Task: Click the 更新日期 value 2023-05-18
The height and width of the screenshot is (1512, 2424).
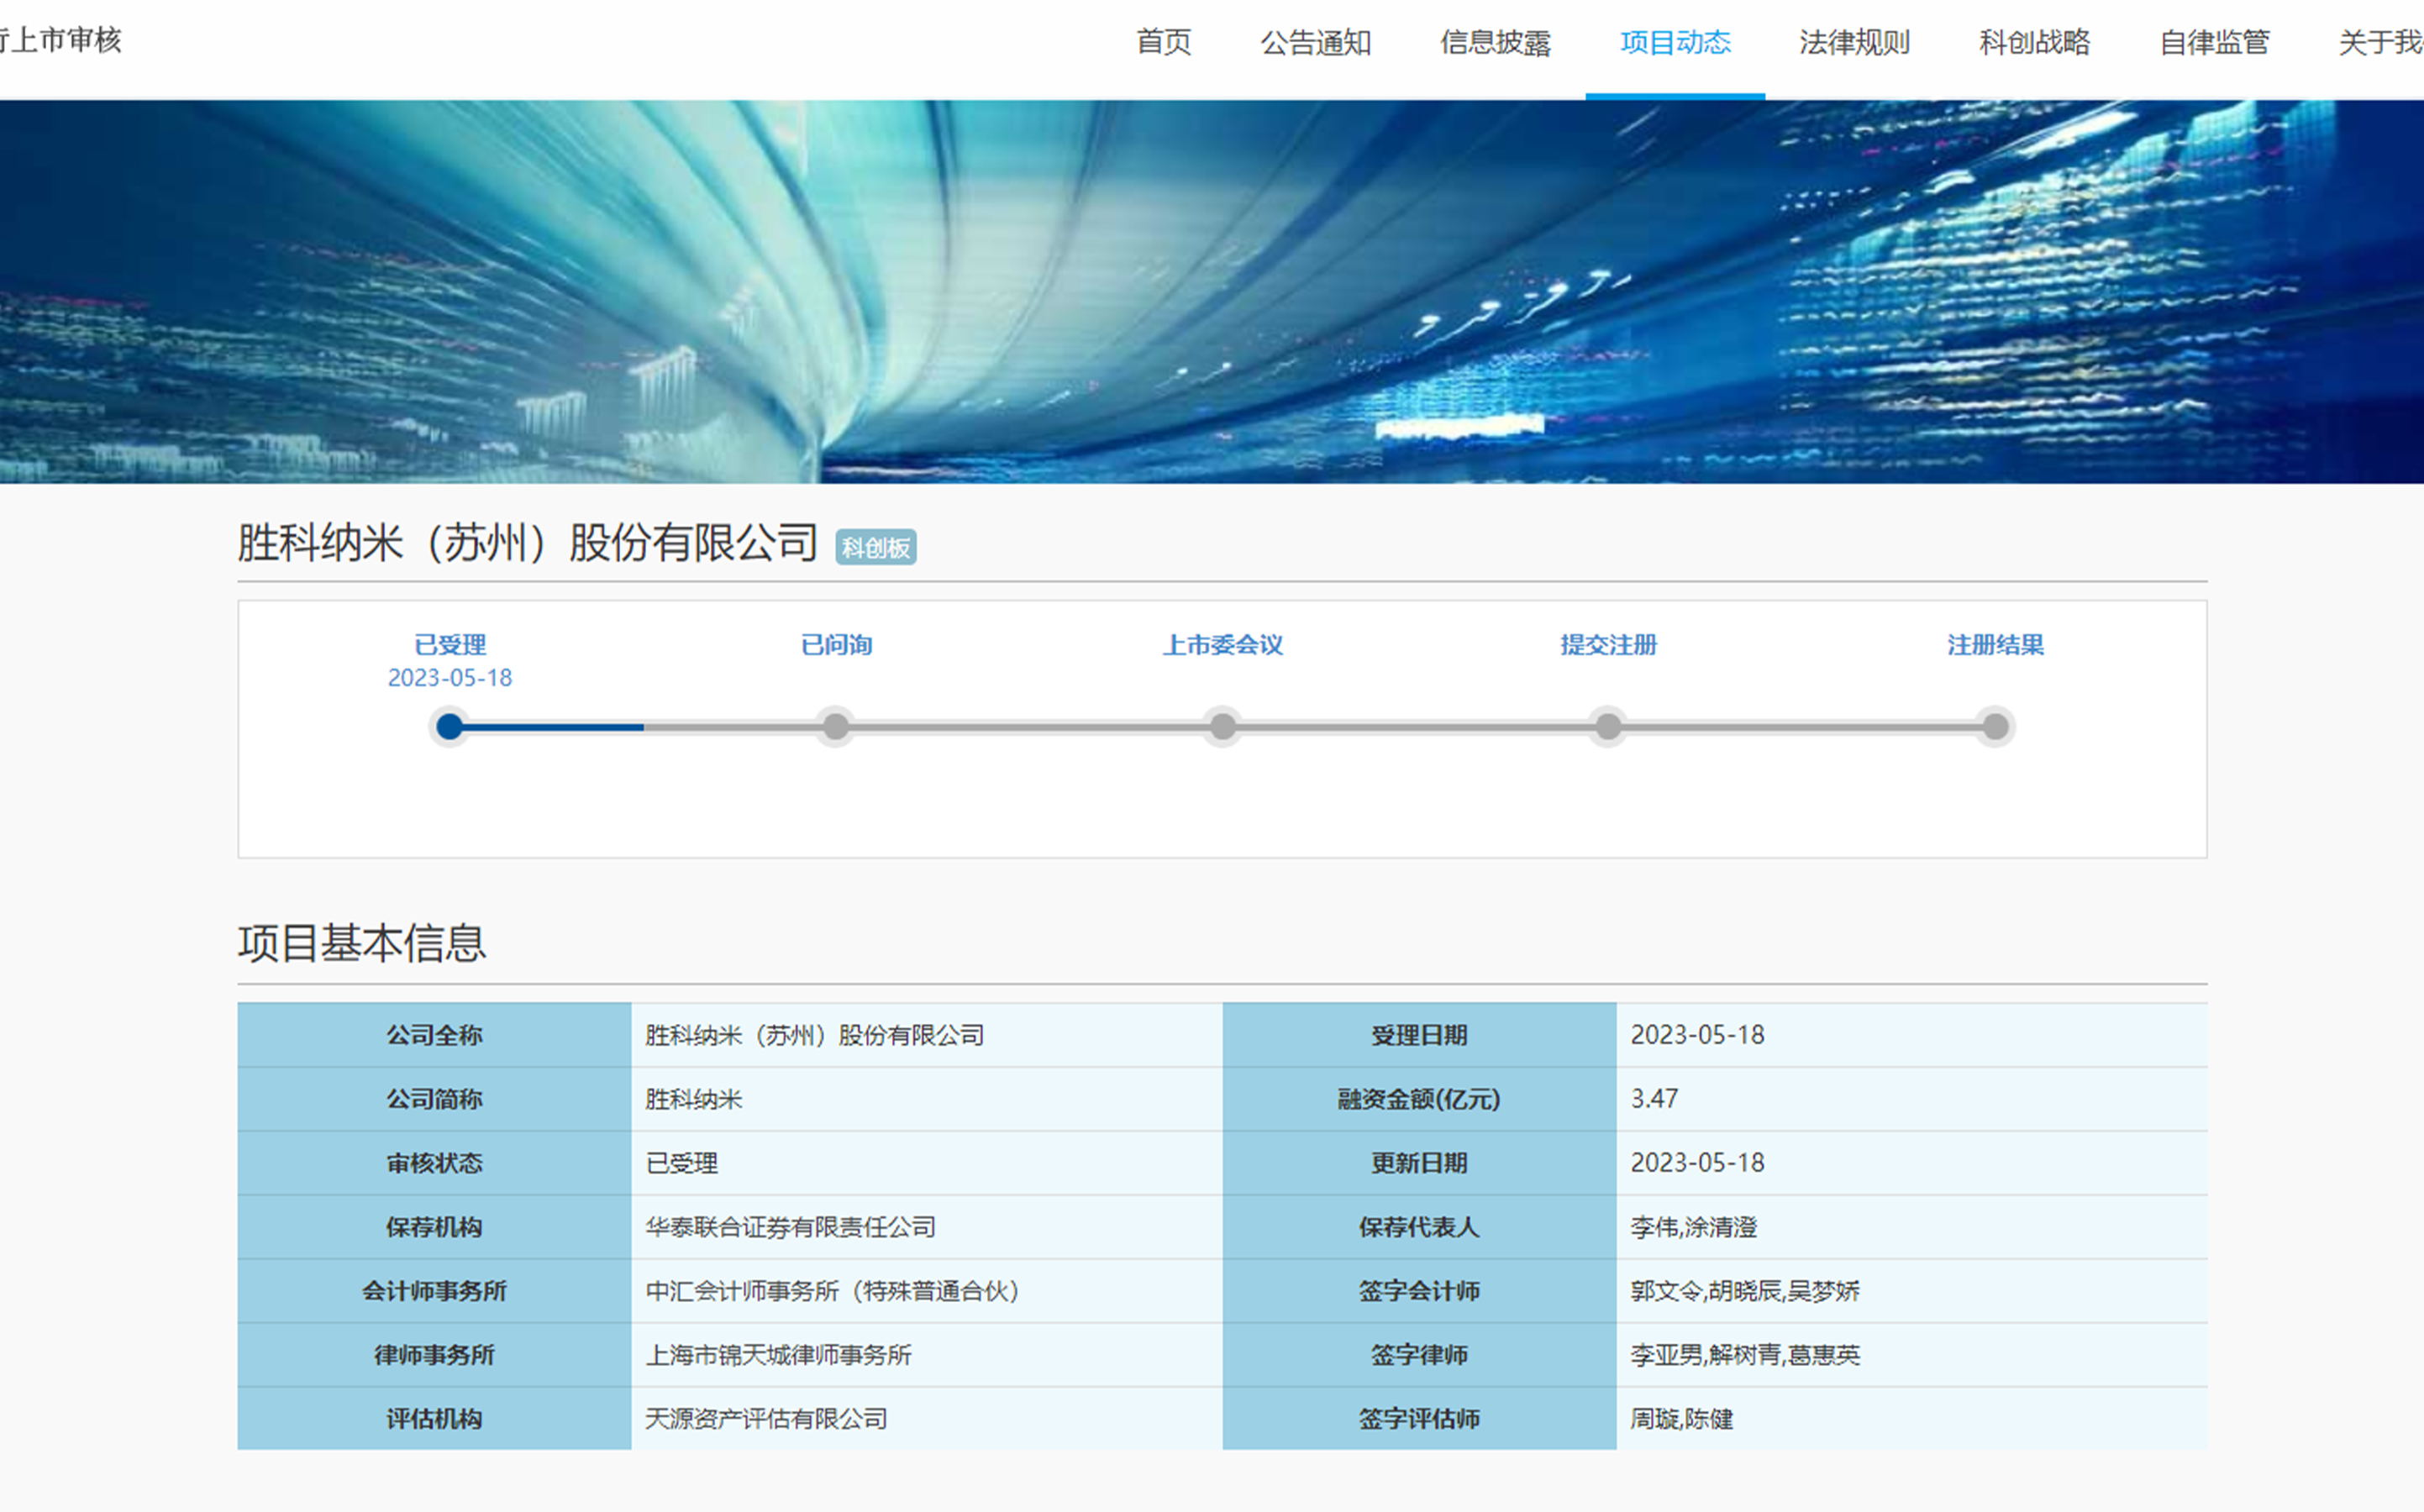Action: [1697, 1163]
